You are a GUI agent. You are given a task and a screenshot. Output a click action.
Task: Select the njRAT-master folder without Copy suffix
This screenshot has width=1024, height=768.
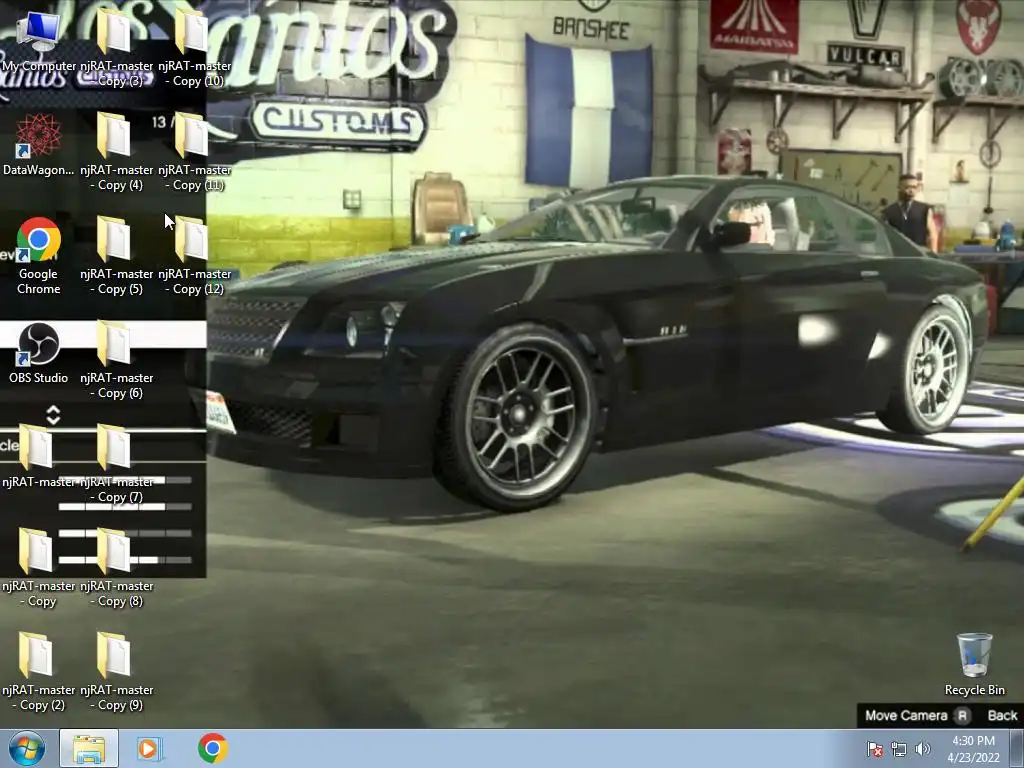click(x=38, y=456)
